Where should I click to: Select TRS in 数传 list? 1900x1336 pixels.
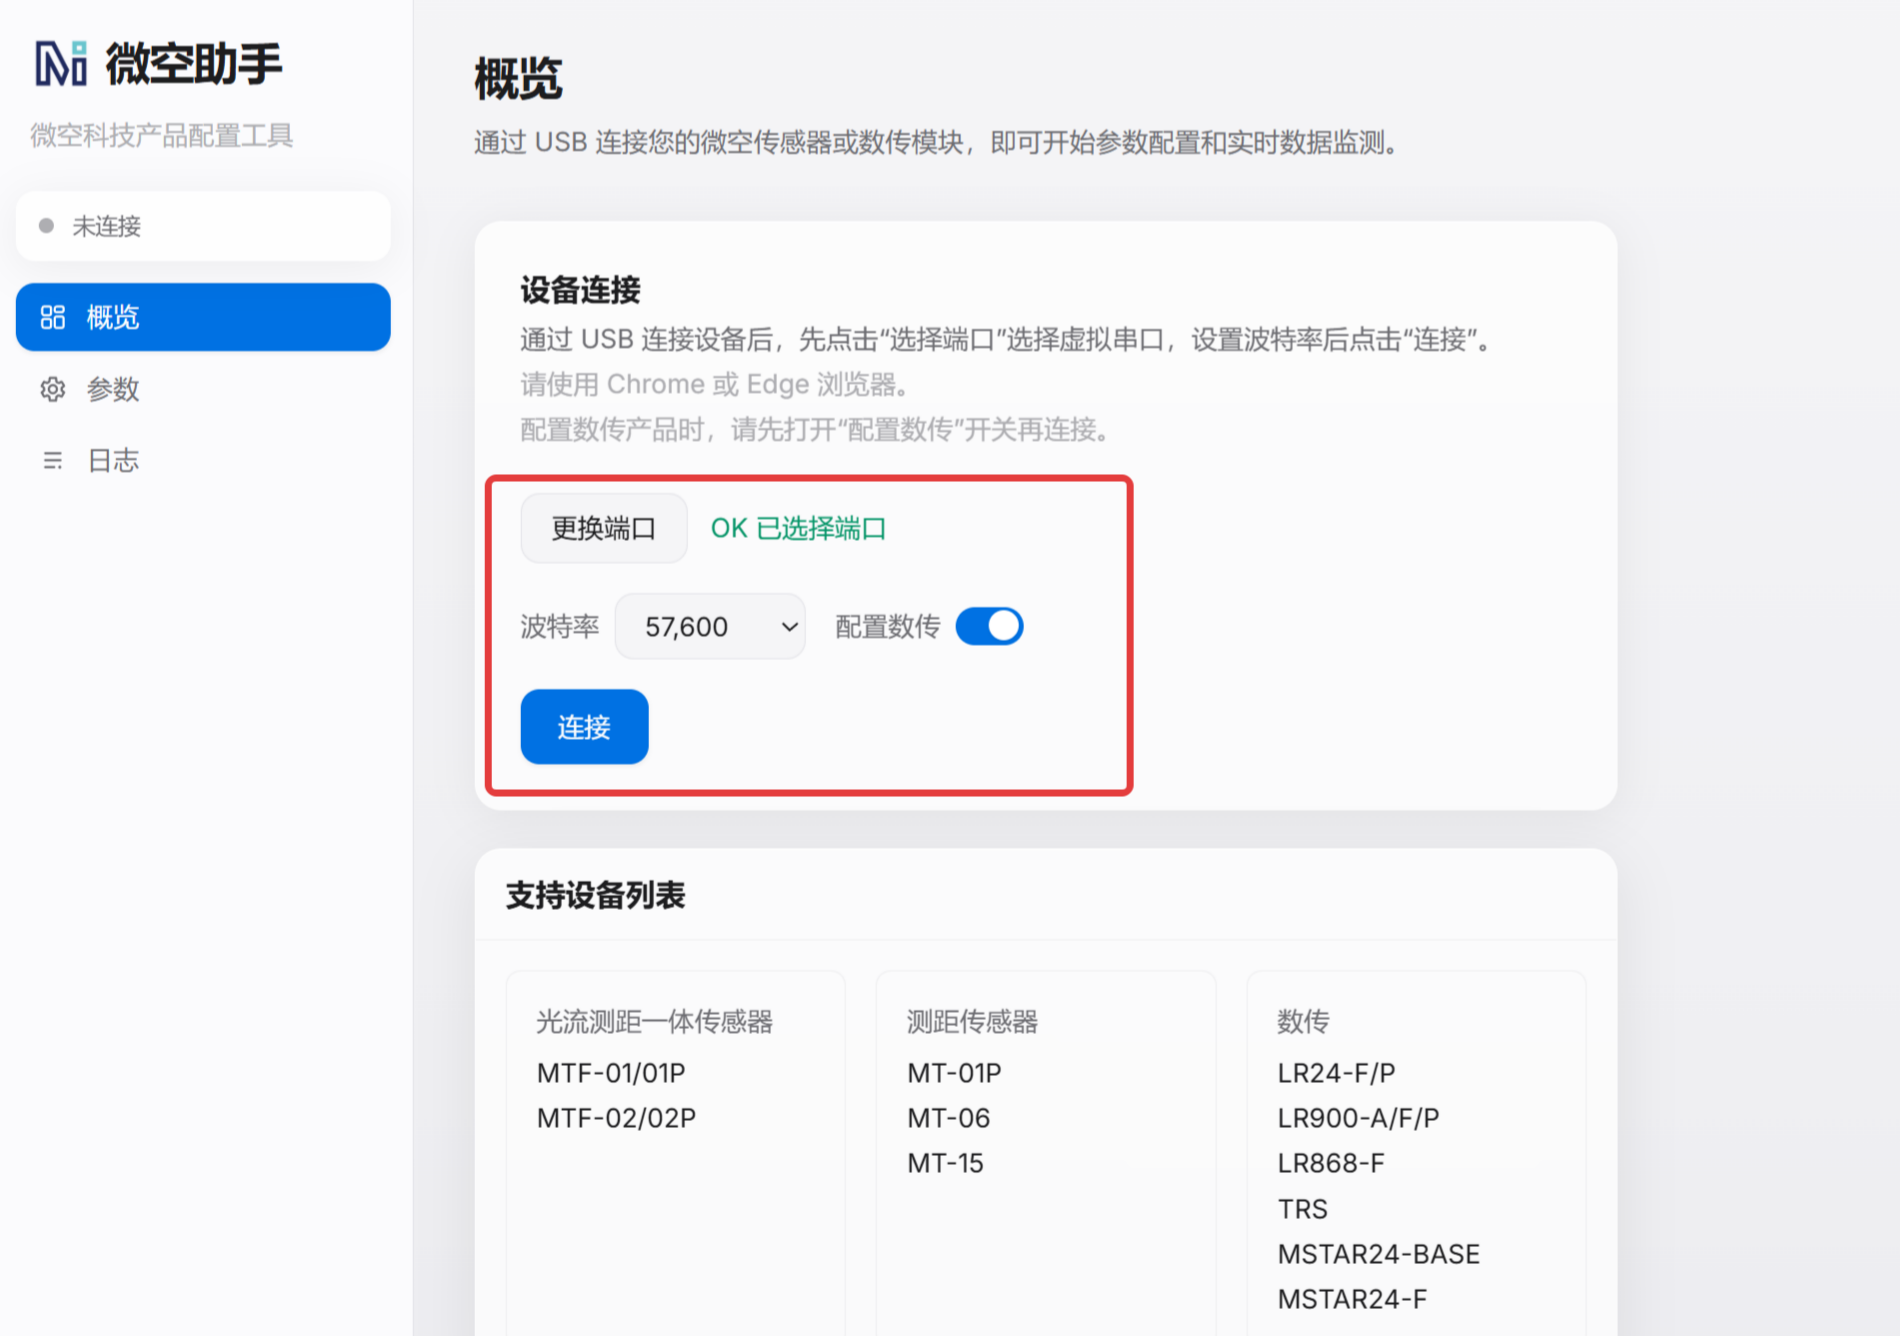(x=1302, y=1209)
